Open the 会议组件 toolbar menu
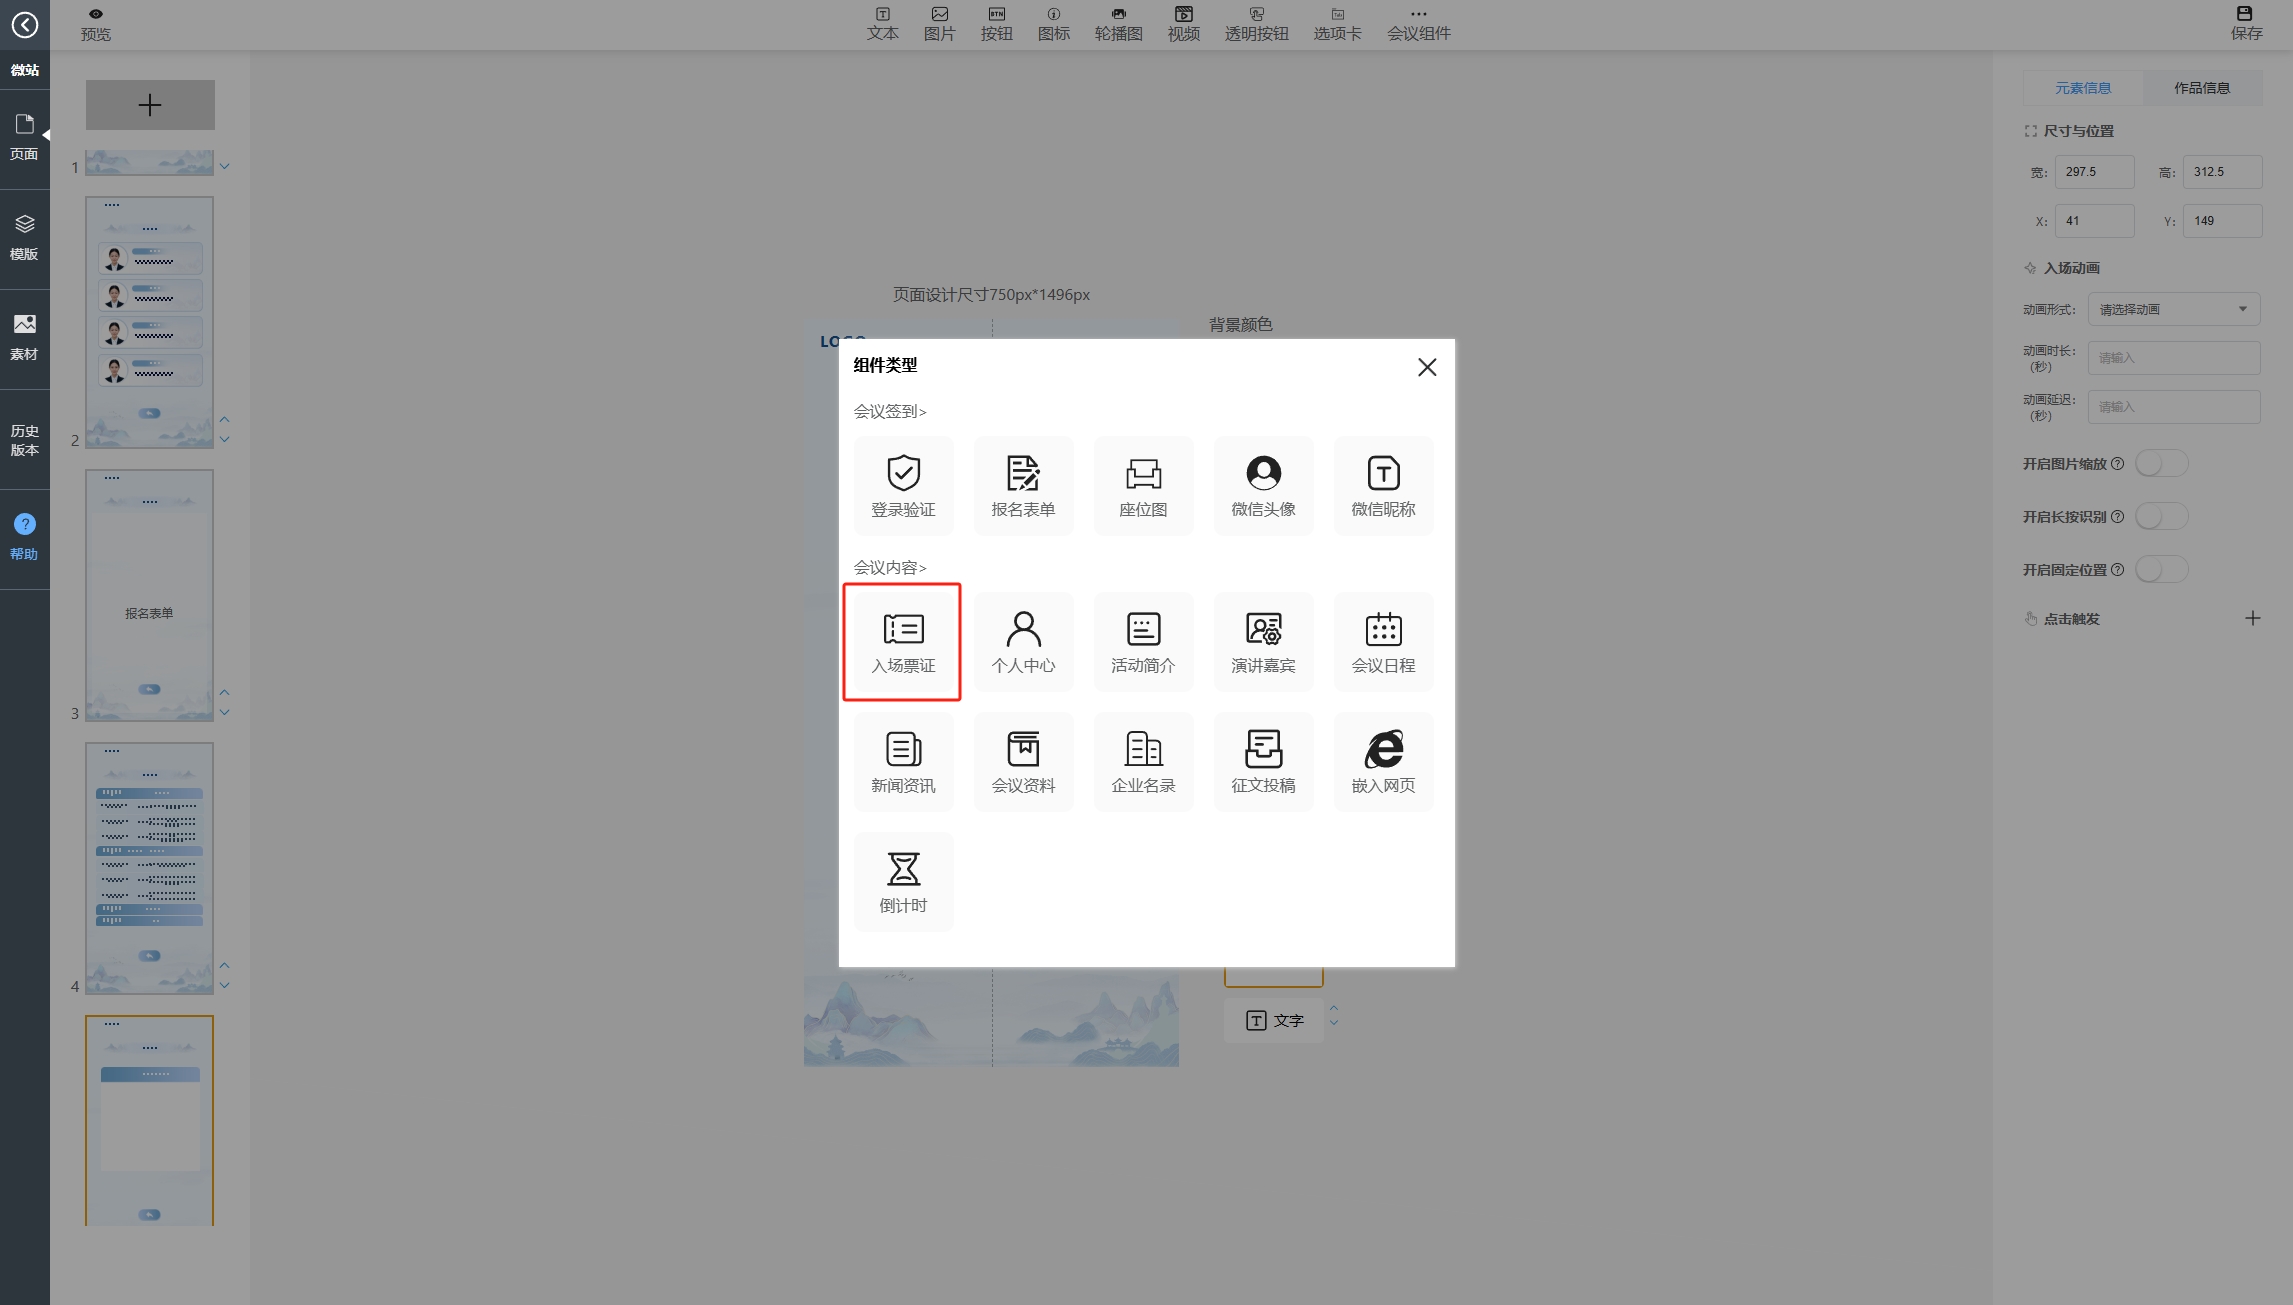 tap(1418, 23)
